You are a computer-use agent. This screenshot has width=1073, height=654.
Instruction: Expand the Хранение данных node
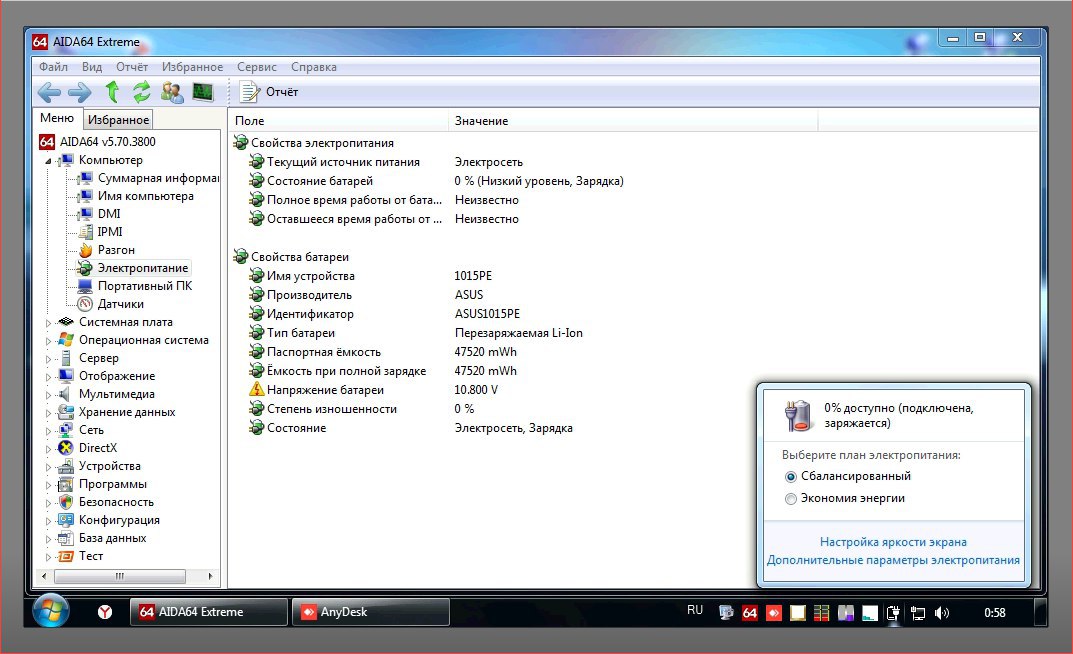pyautogui.click(x=48, y=413)
